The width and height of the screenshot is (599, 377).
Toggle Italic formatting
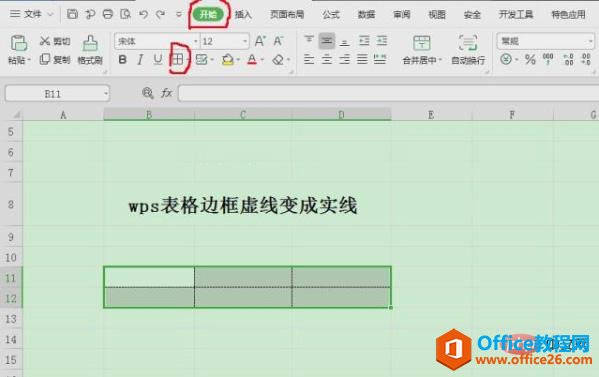pos(140,60)
